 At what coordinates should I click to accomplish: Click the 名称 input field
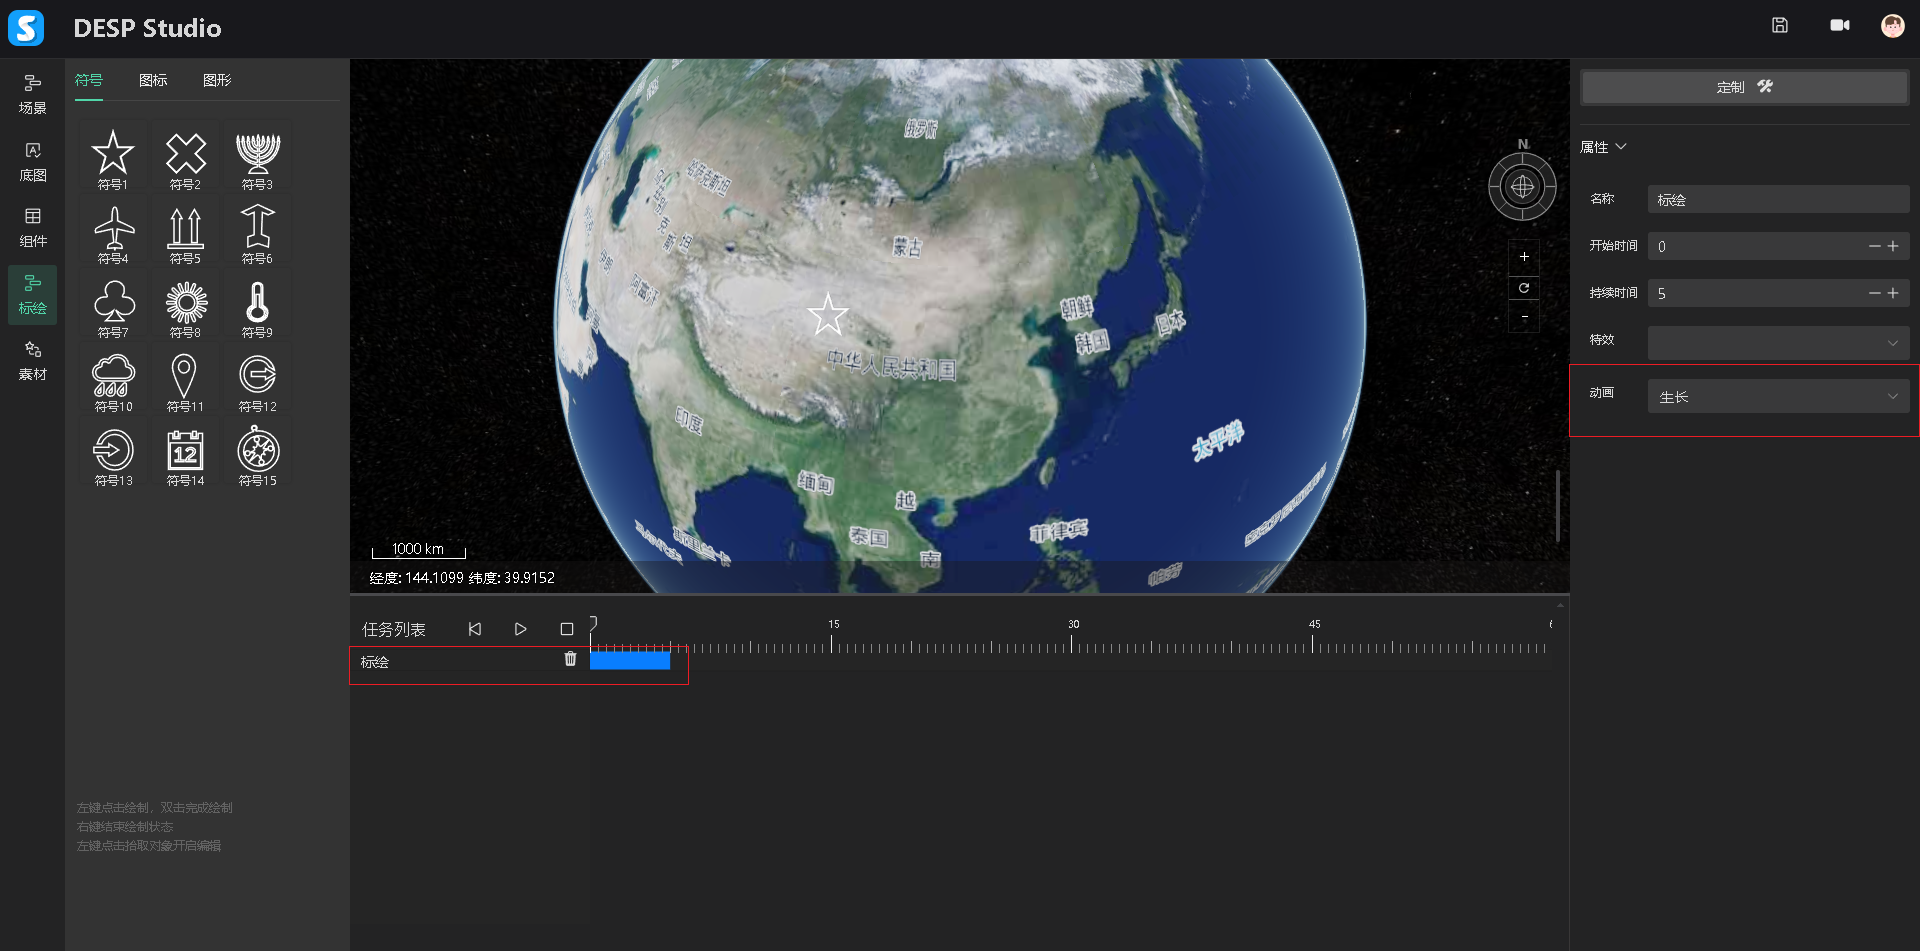1777,200
